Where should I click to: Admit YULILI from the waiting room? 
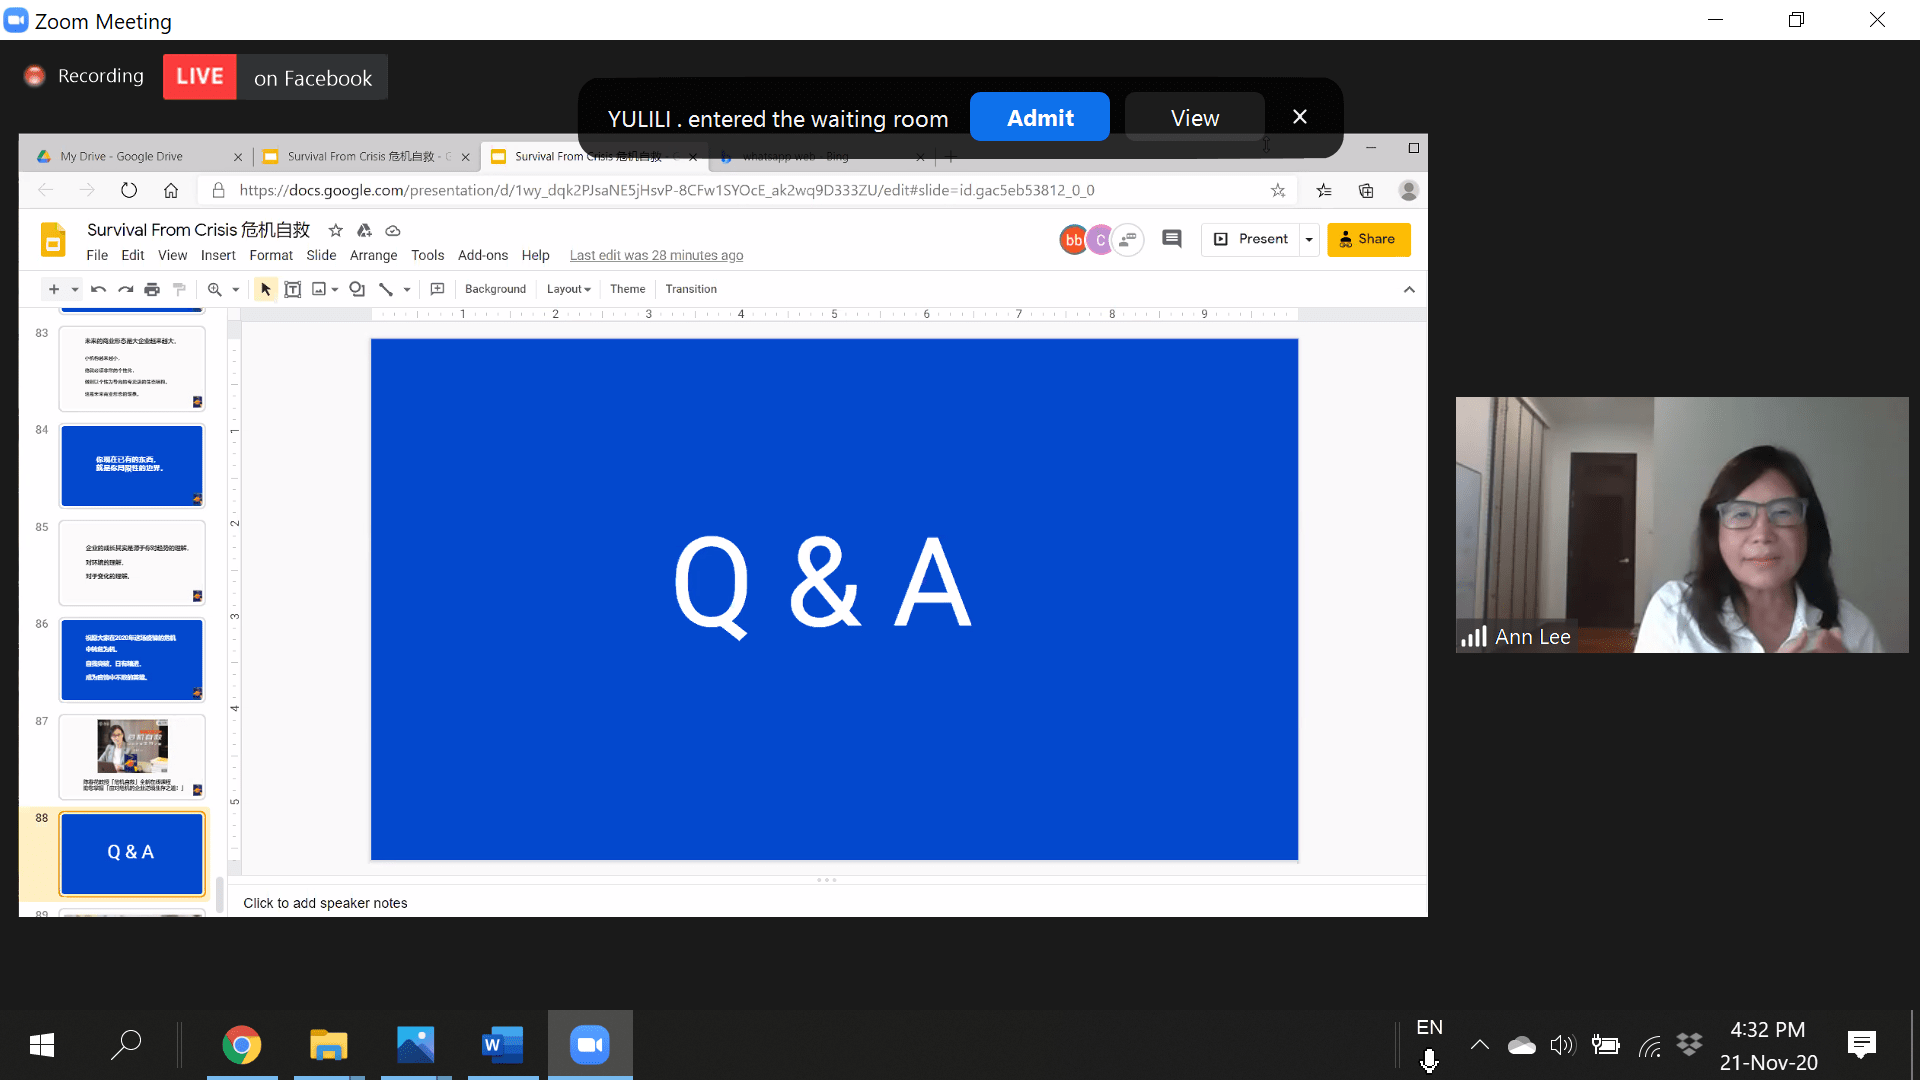pyautogui.click(x=1039, y=117)
